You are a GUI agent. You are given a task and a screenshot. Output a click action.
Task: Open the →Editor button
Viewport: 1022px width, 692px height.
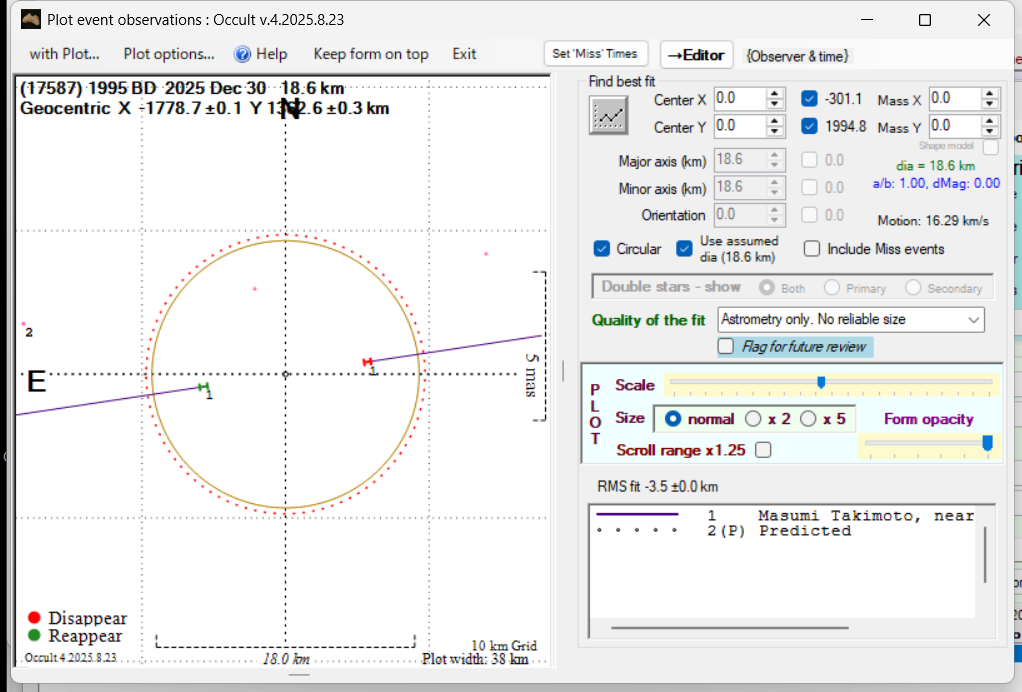pyautogui.click(x=697, y=55)
